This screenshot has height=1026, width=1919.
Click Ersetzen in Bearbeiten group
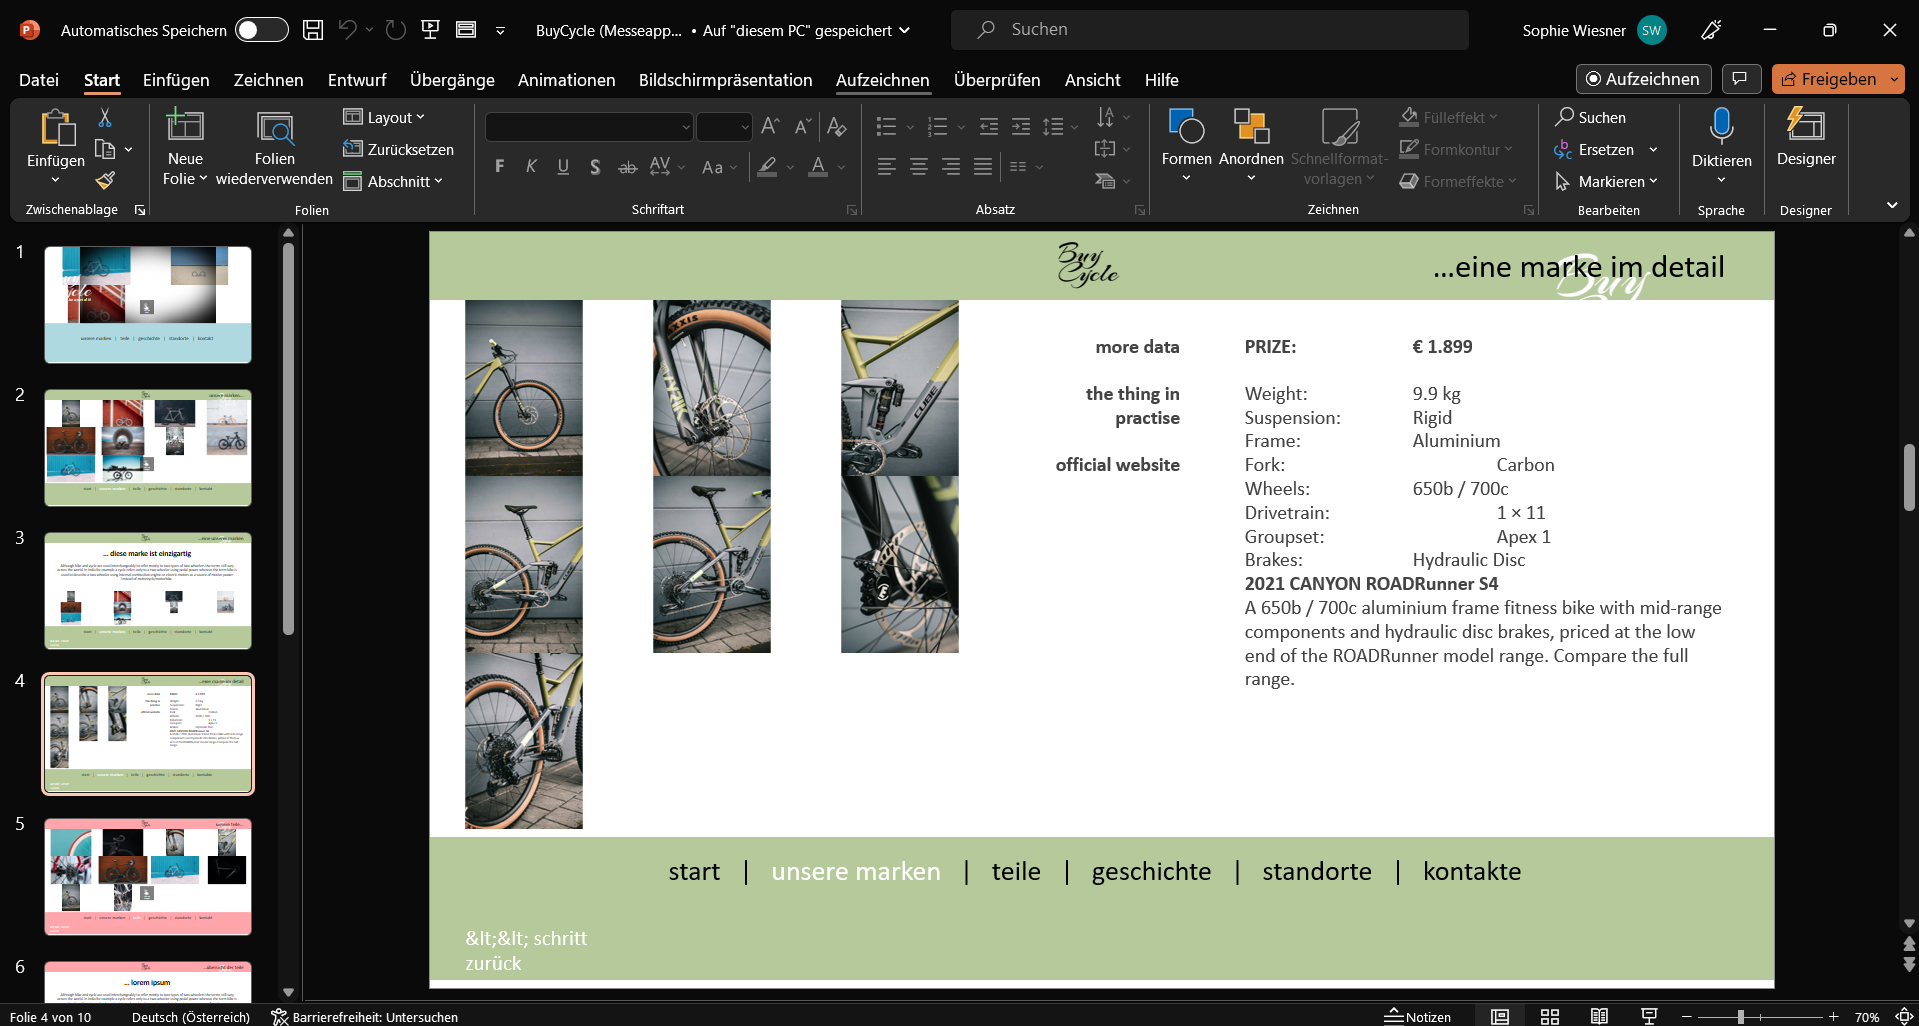tap(1596, 149)
